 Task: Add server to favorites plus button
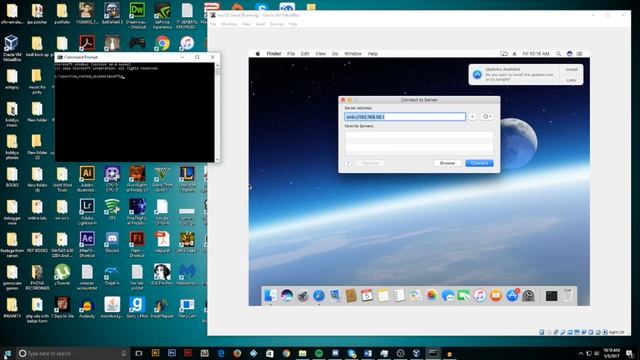tap(472, 117)
